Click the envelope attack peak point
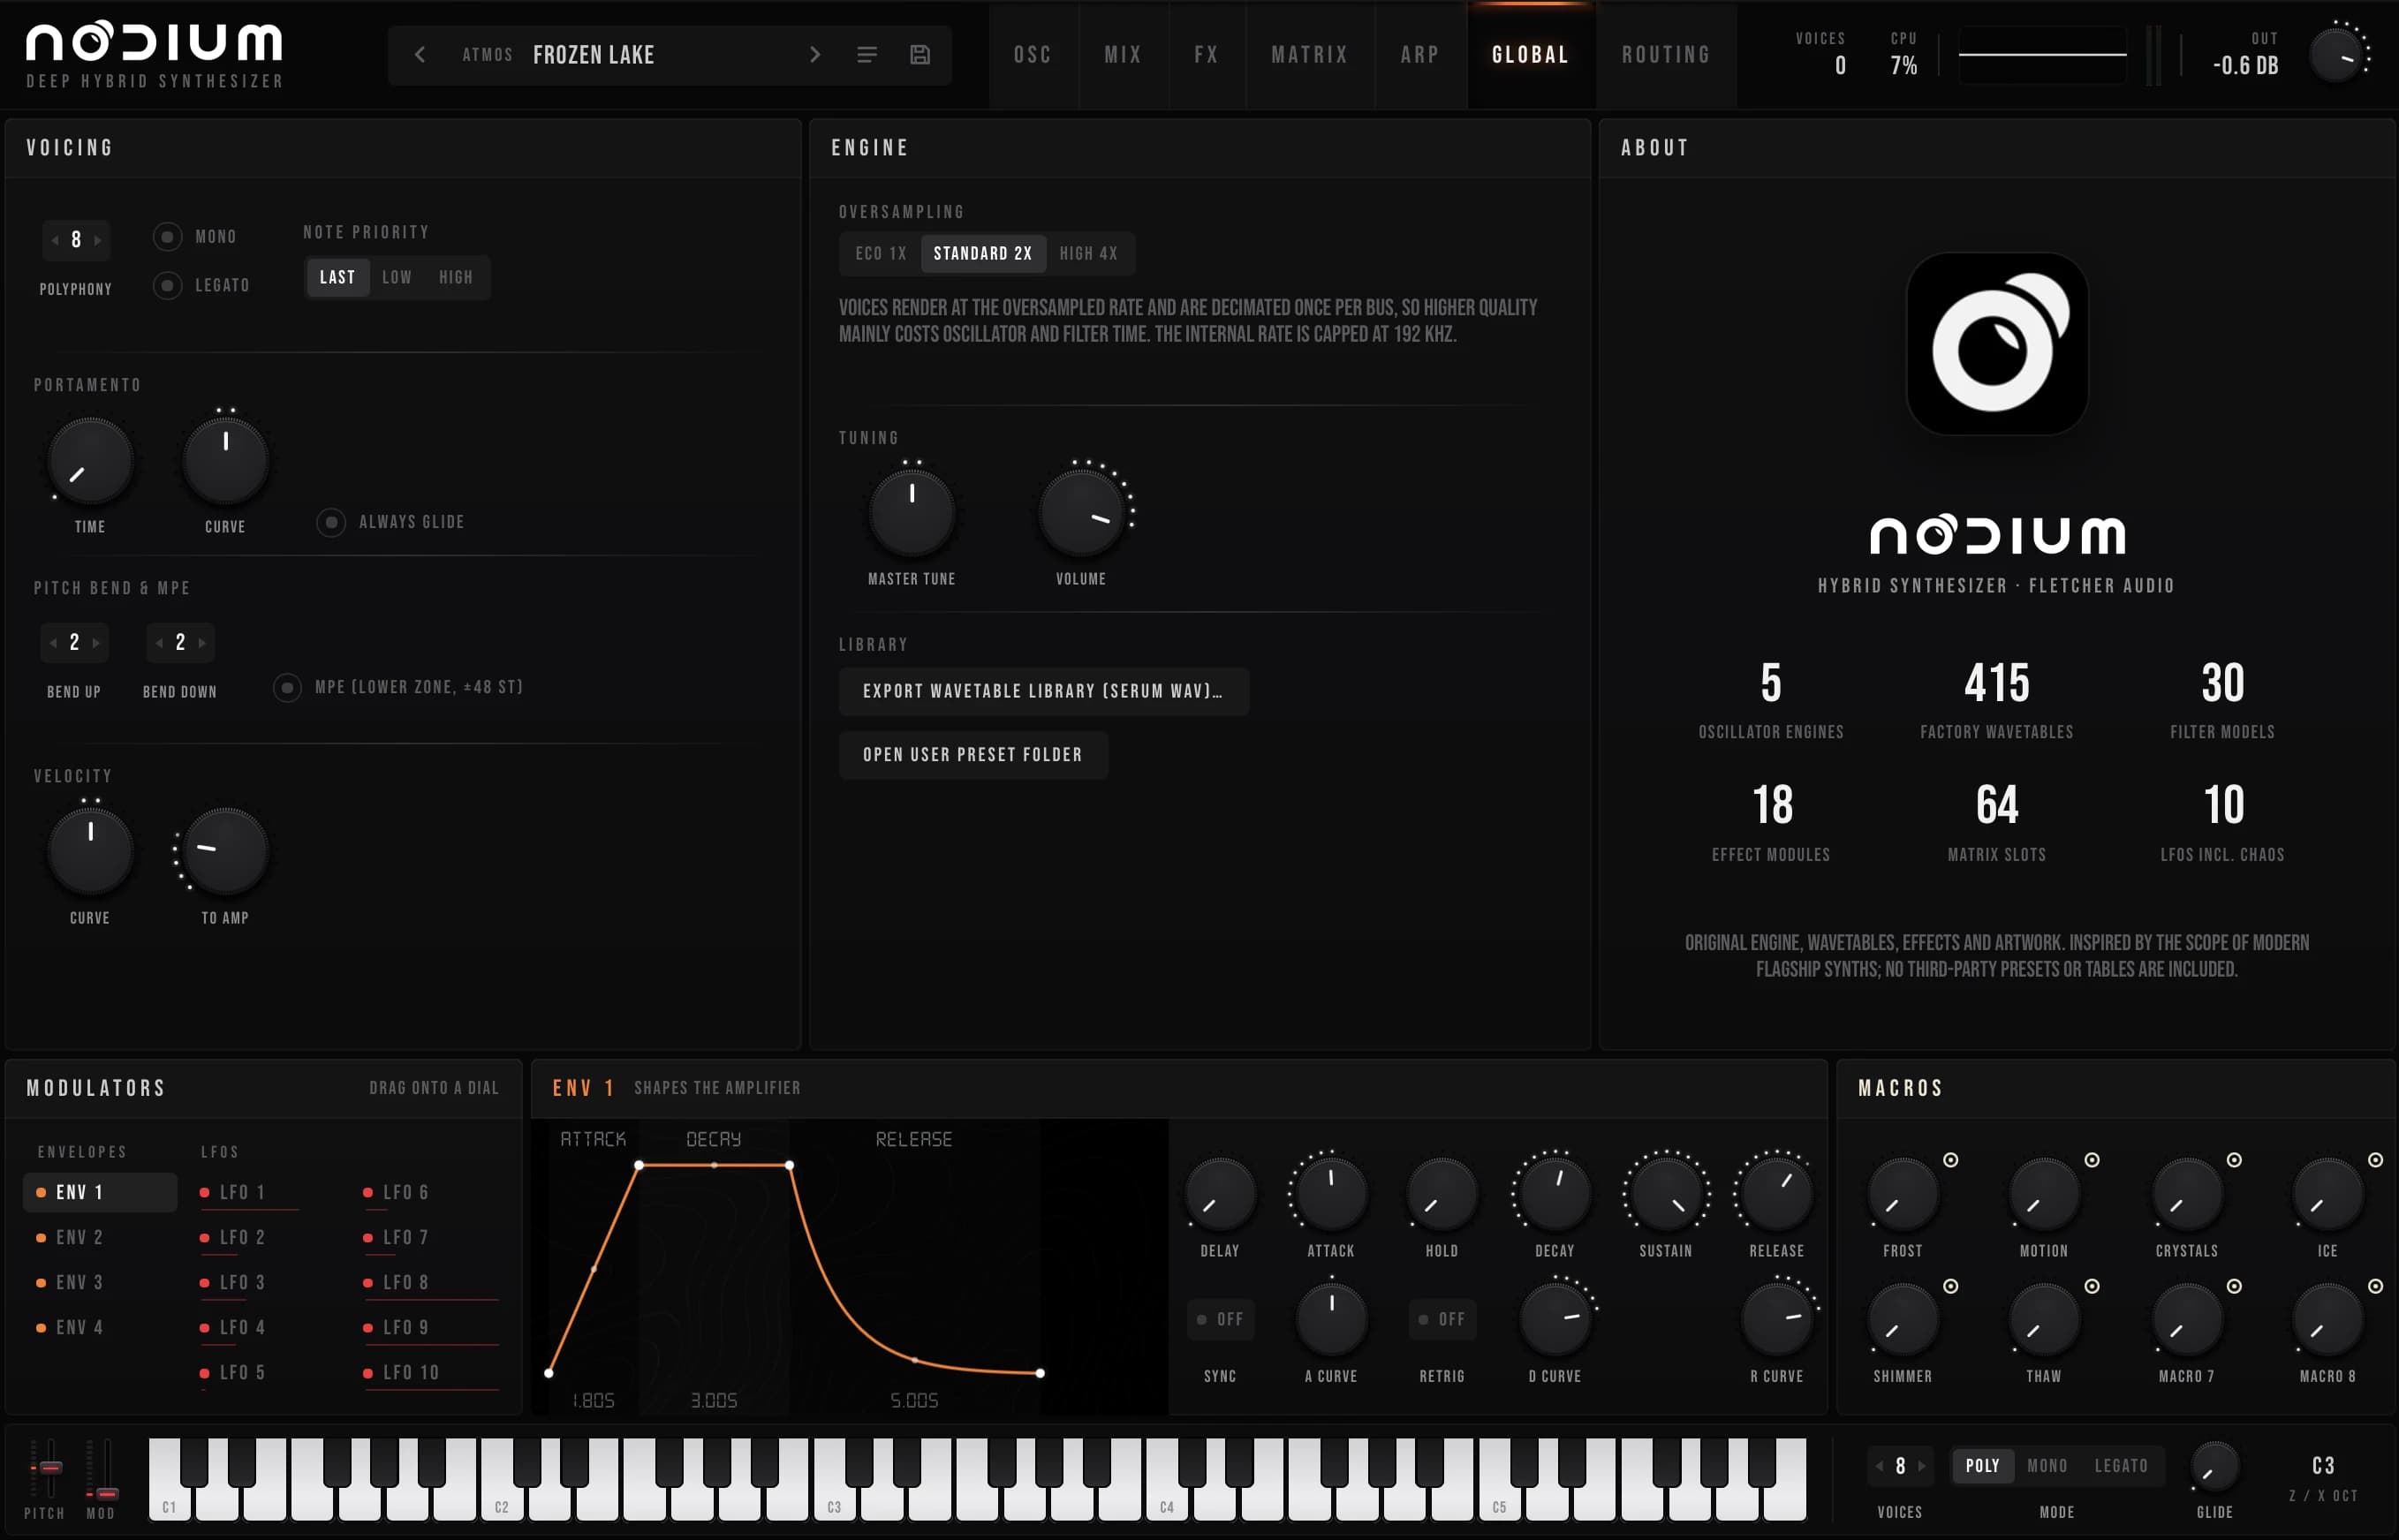Screen dimensions: 2399x1540 [639, 1165]
